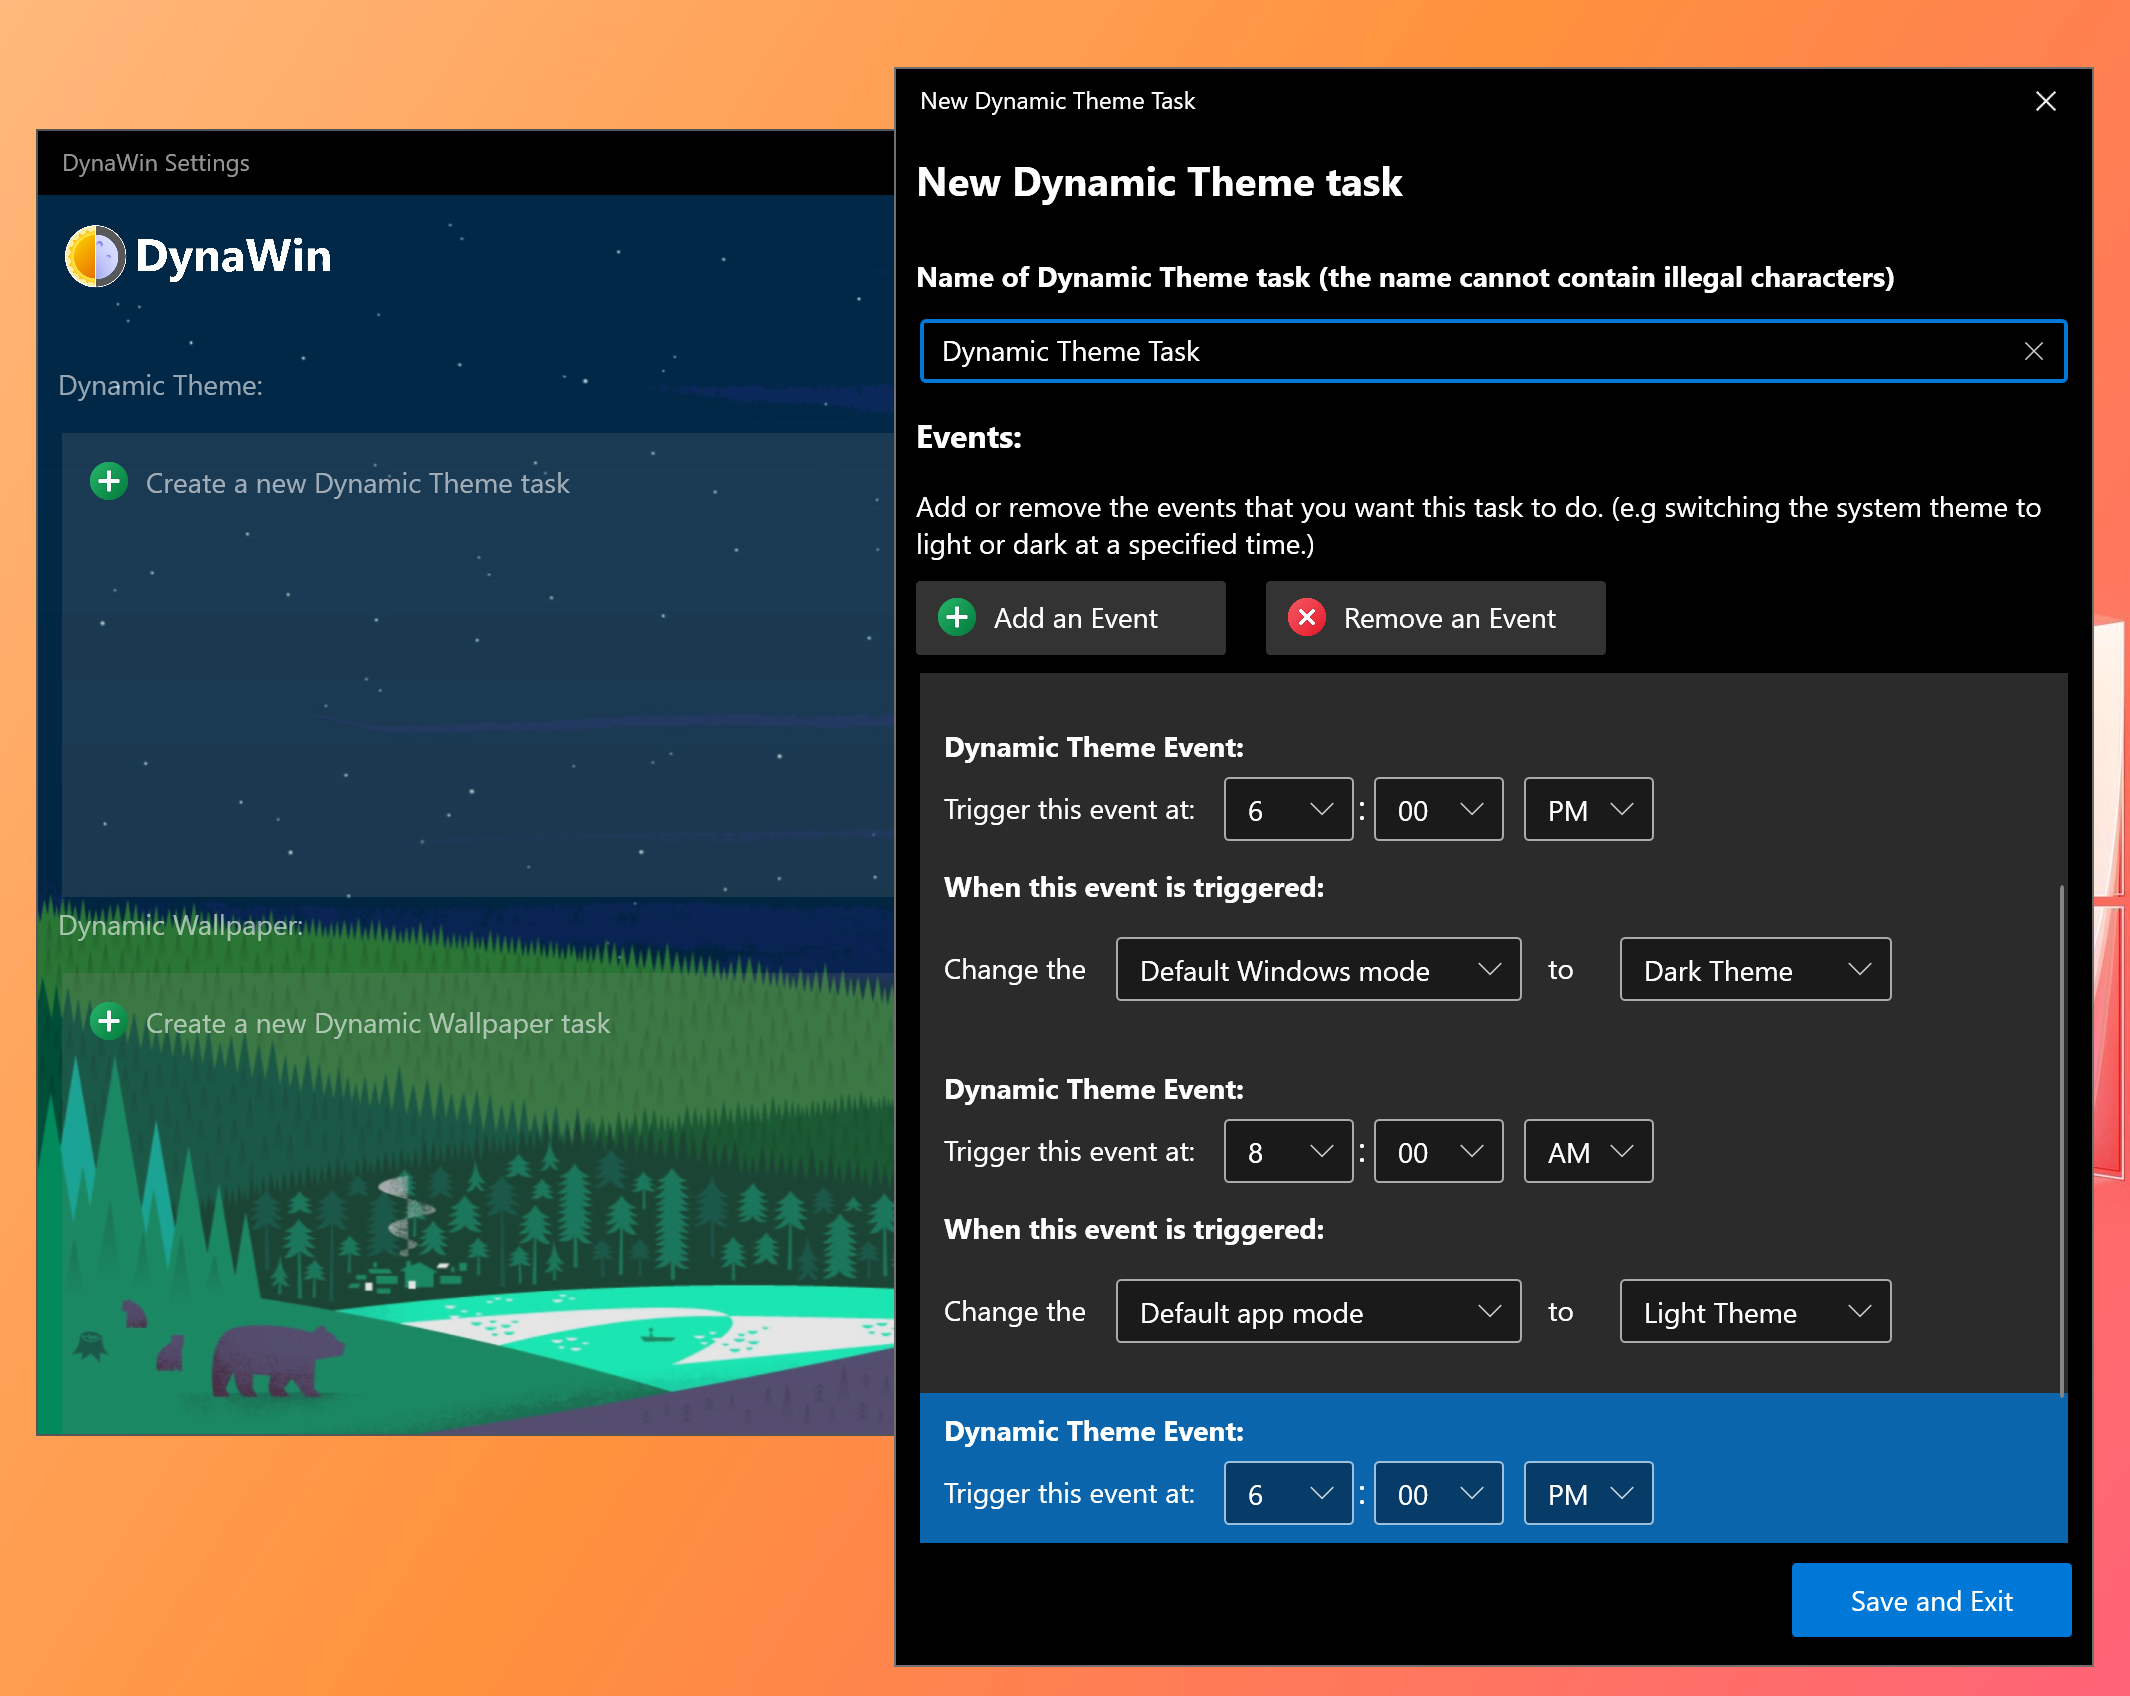Screen dimensions: 2130x1696
Task: Open the first event's hour dropdown showing 6
Action: [1288, 810]
